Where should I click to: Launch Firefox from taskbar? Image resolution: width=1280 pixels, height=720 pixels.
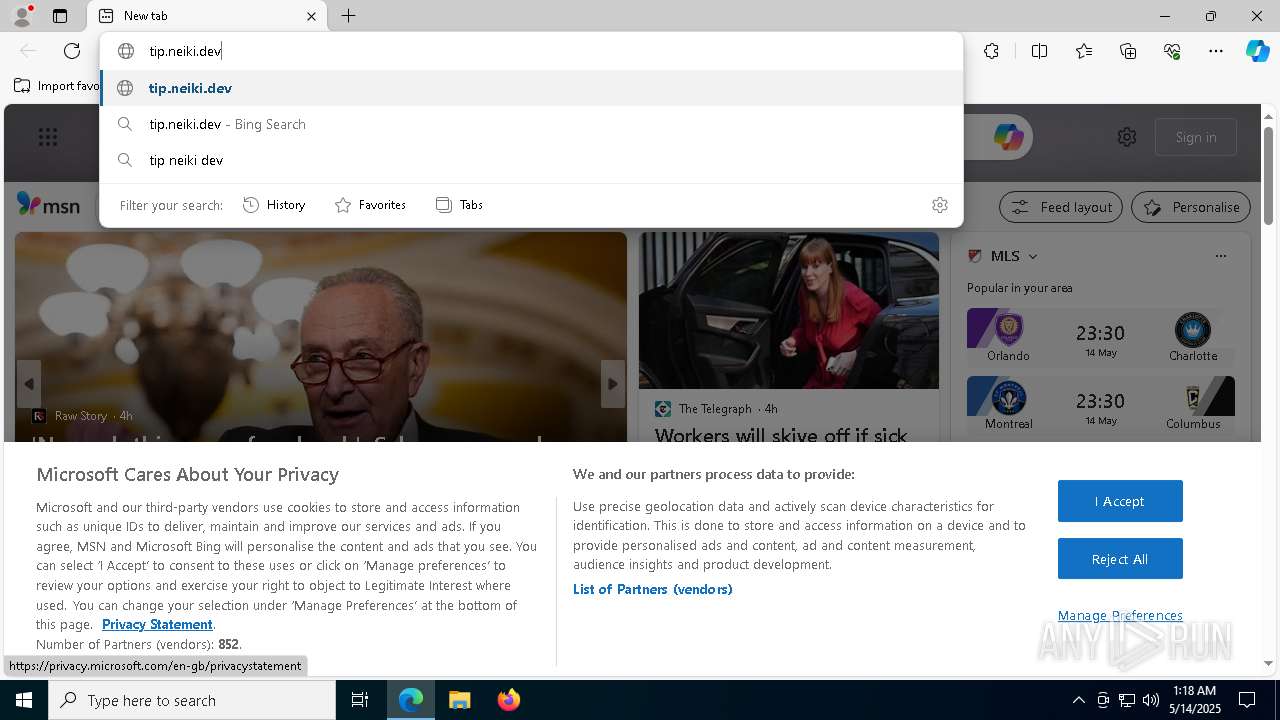click(x=508, y=700)
